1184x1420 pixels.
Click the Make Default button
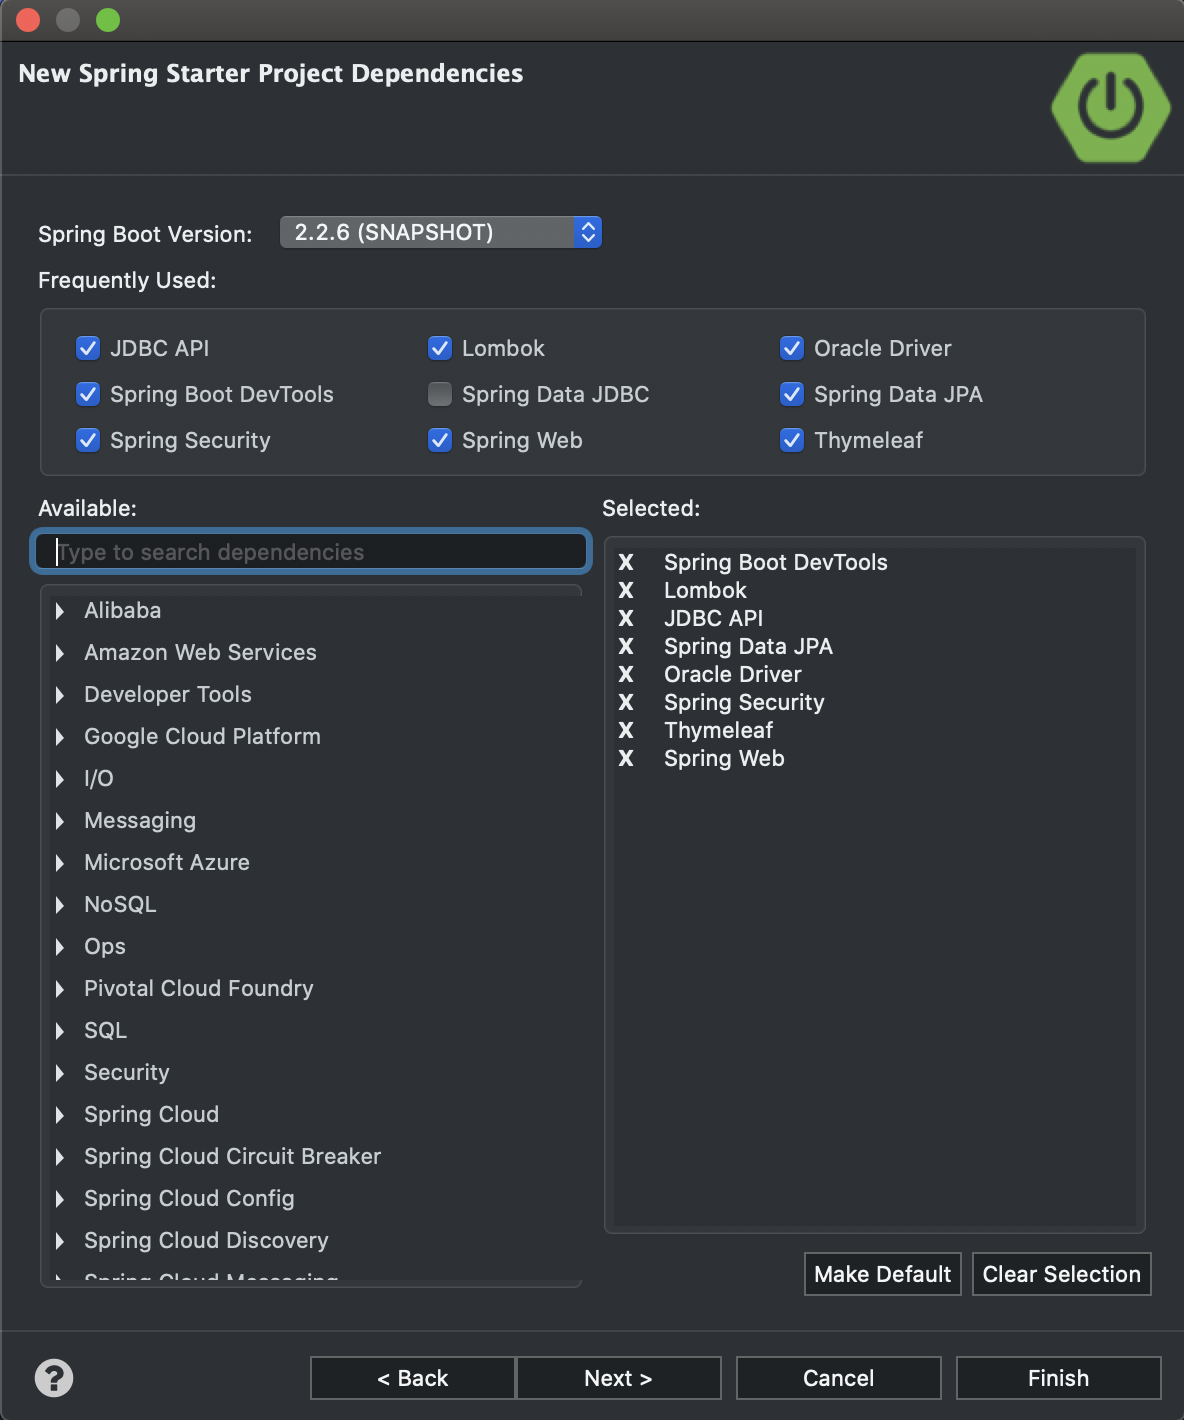pos(882,1274)
